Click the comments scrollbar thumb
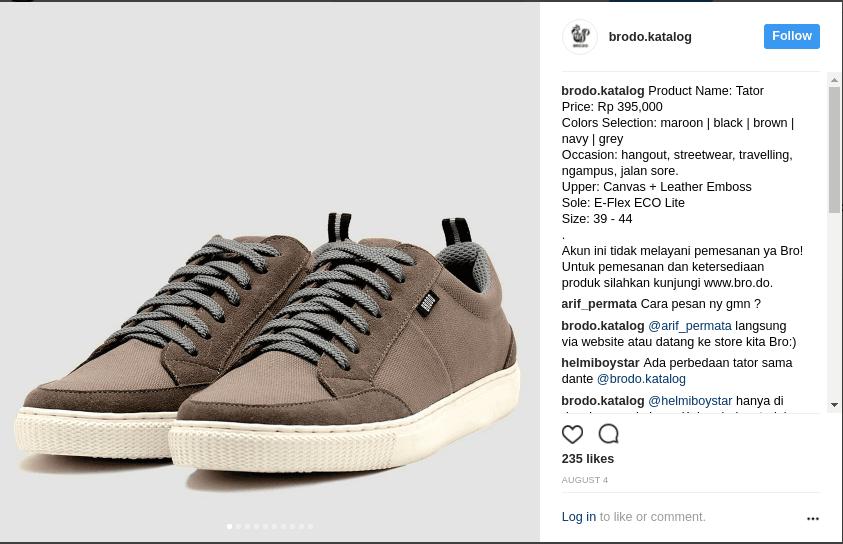Screen dimensions: 843x544 click(x=834, y=149)
